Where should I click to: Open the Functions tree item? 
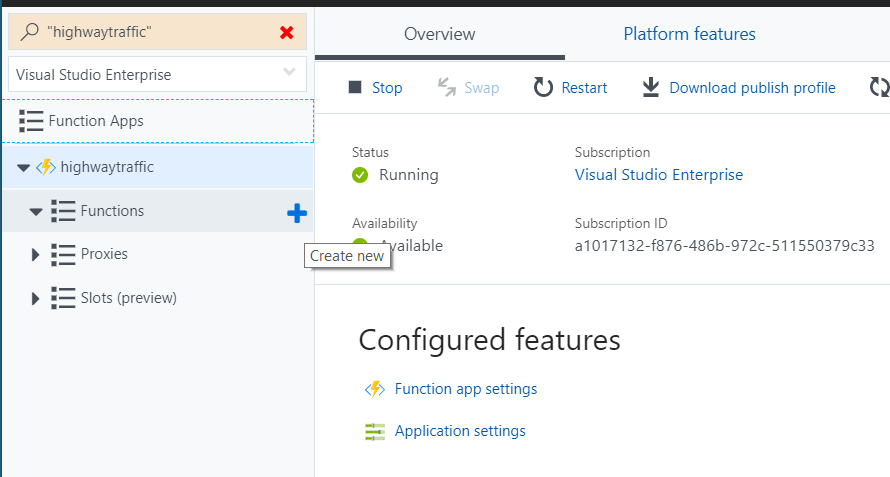click(x=157, y=211)
